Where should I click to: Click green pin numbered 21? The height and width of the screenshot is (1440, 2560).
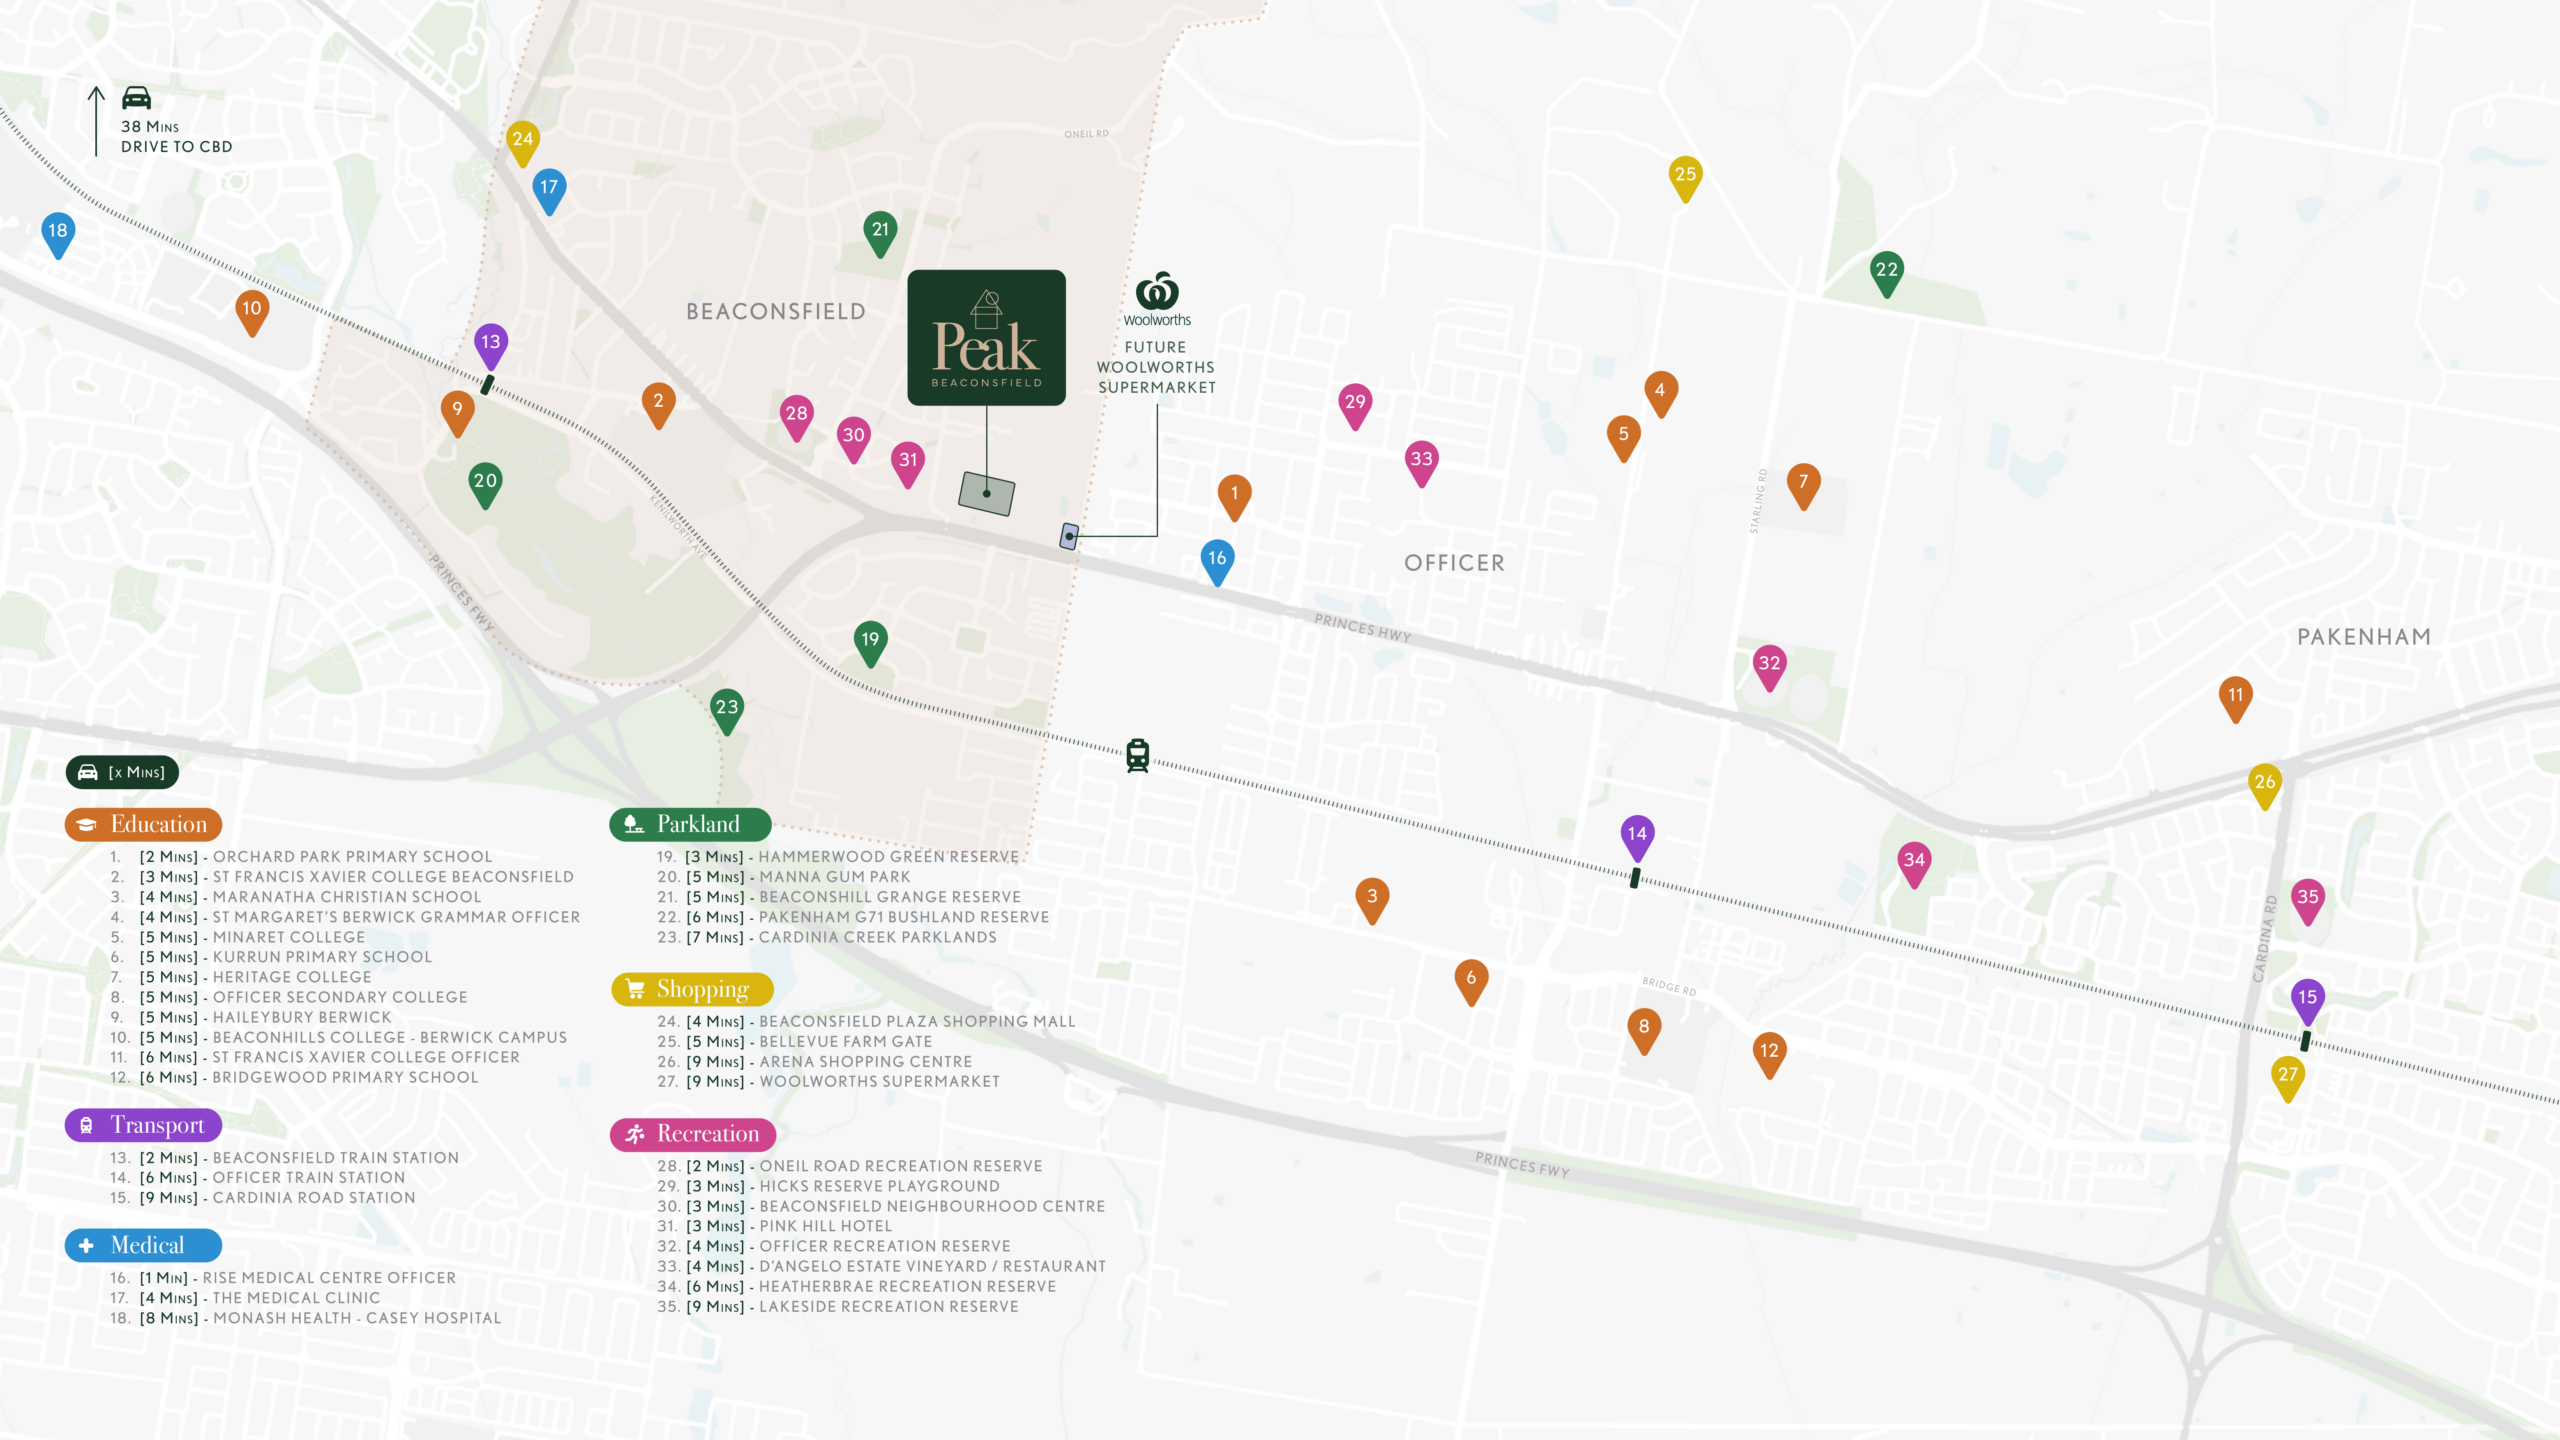click(880, 233)
